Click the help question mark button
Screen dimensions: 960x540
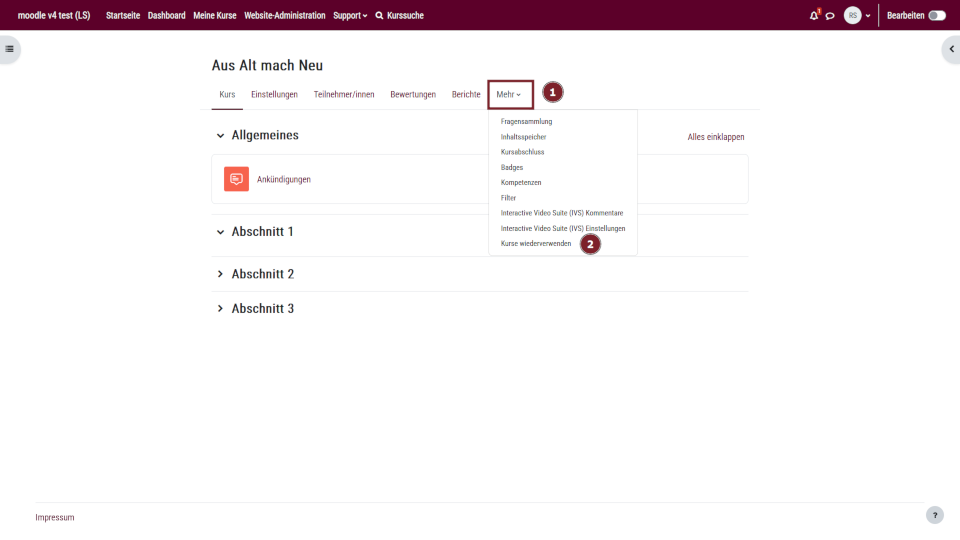point(935,516)
